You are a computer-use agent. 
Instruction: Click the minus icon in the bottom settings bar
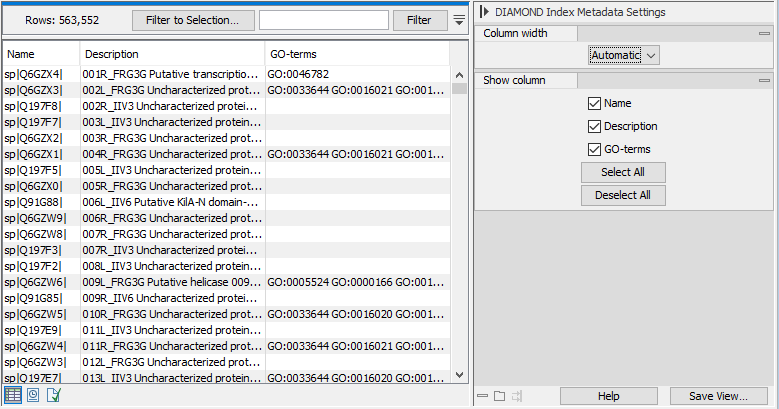tap(483, 396)
